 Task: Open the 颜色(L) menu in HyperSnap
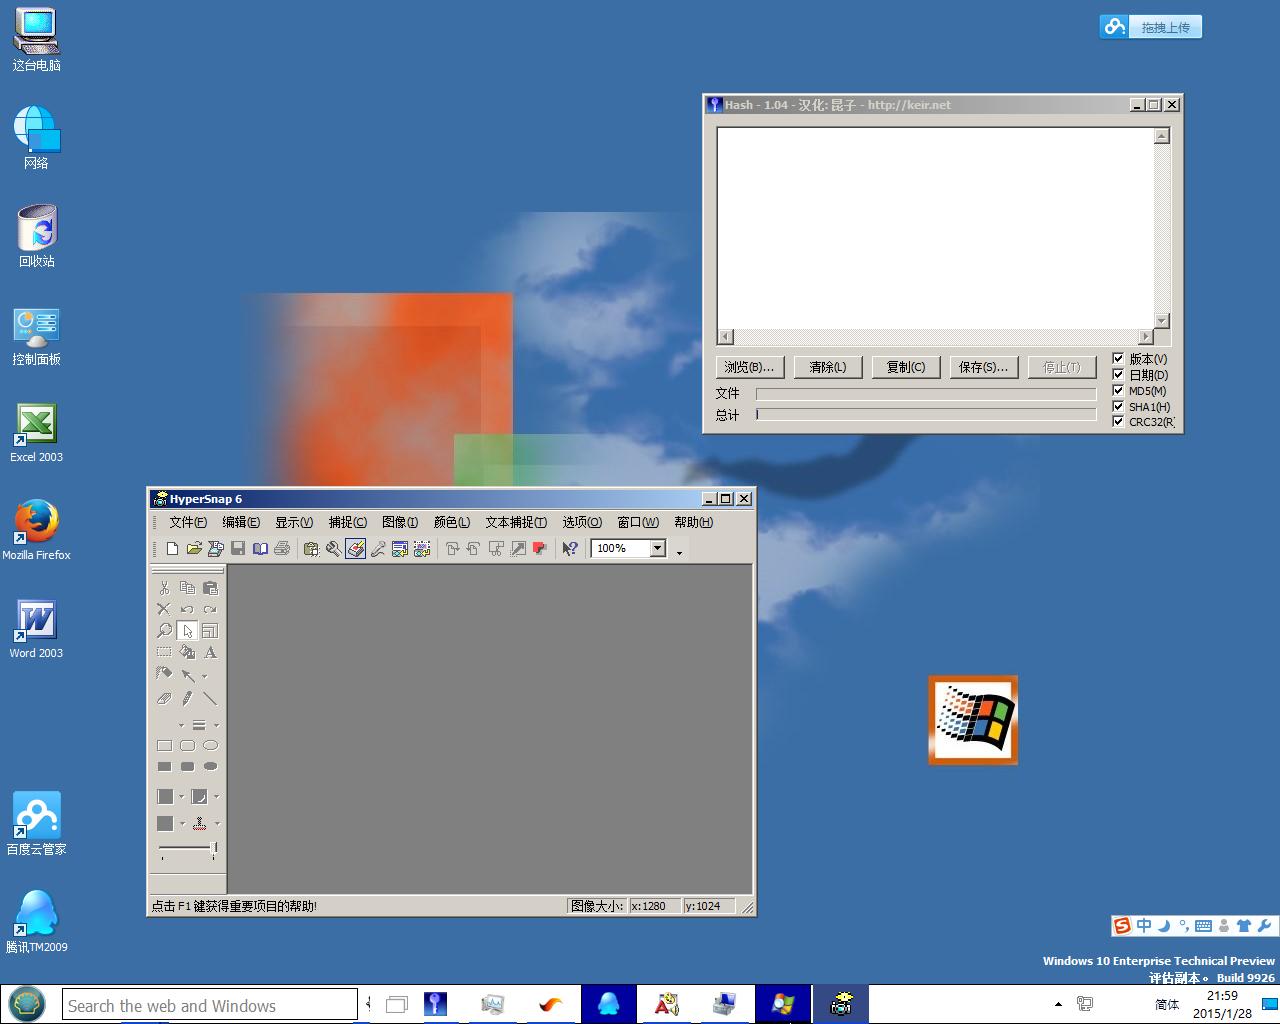tap(452, 522)
